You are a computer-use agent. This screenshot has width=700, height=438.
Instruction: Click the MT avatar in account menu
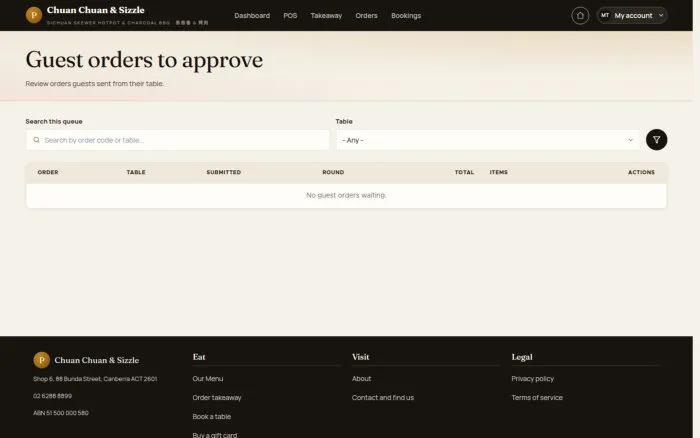pyautogui.click(x=605, y=15)
